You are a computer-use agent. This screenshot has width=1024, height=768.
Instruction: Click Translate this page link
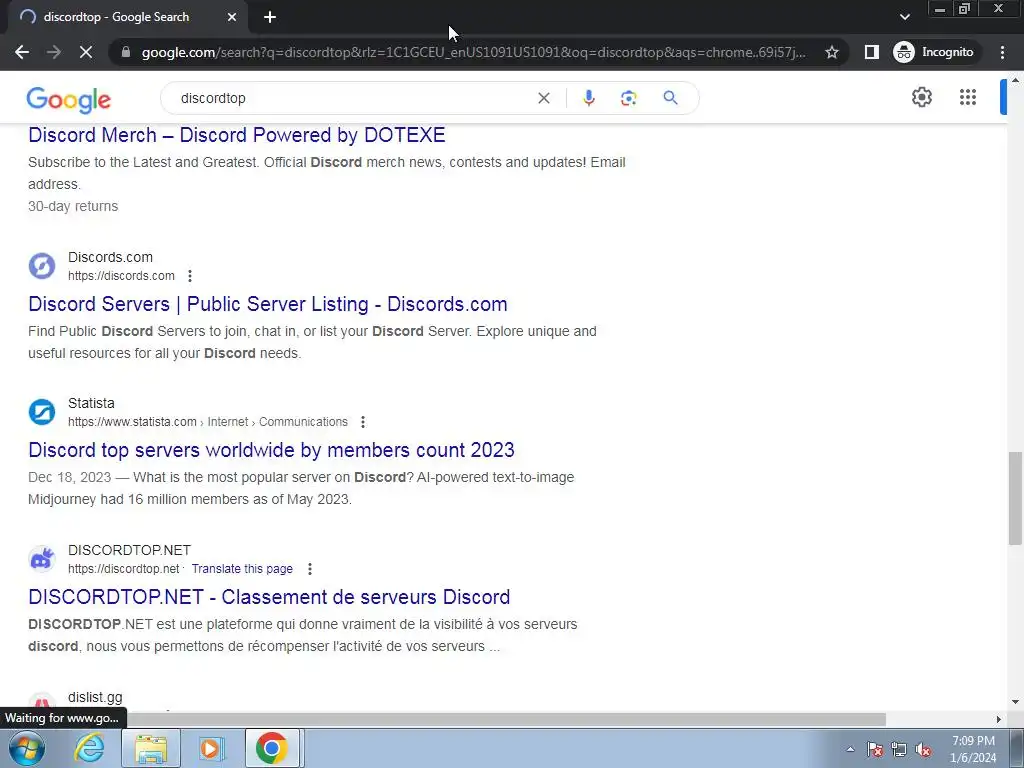click(242, 569)
